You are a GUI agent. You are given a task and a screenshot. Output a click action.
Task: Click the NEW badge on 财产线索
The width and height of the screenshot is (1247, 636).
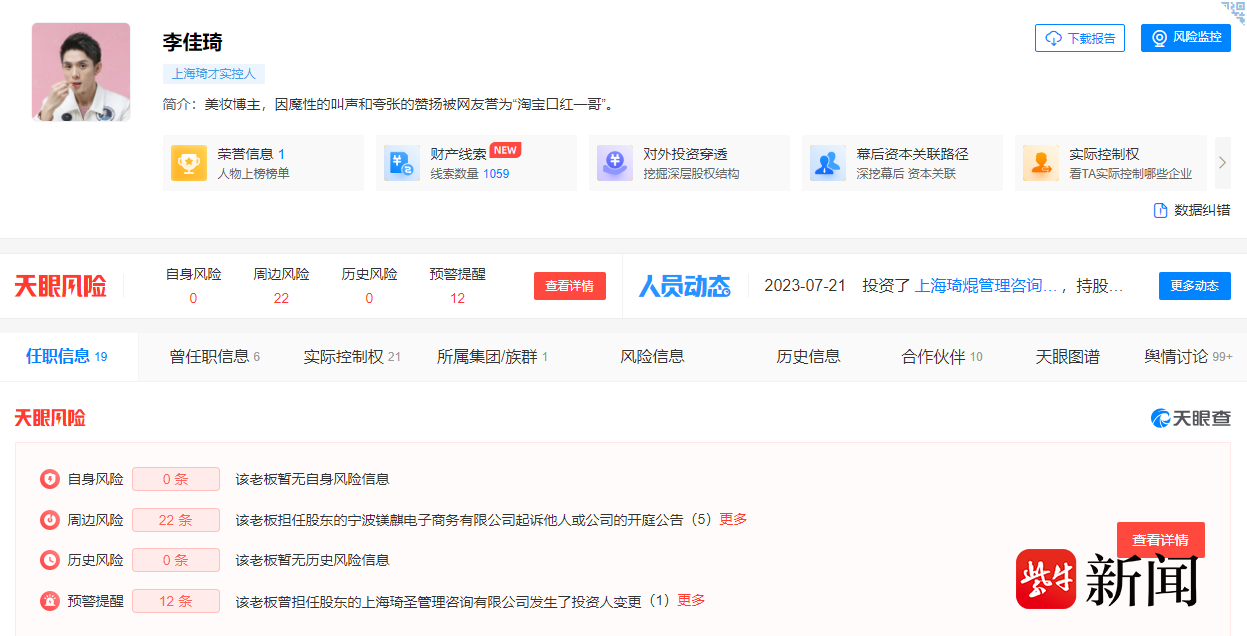click(505, 150)
